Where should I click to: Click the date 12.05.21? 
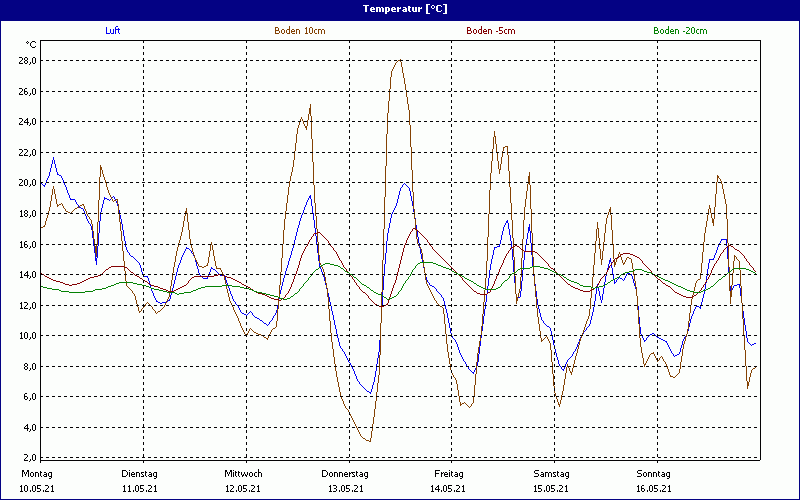[243, 489]
